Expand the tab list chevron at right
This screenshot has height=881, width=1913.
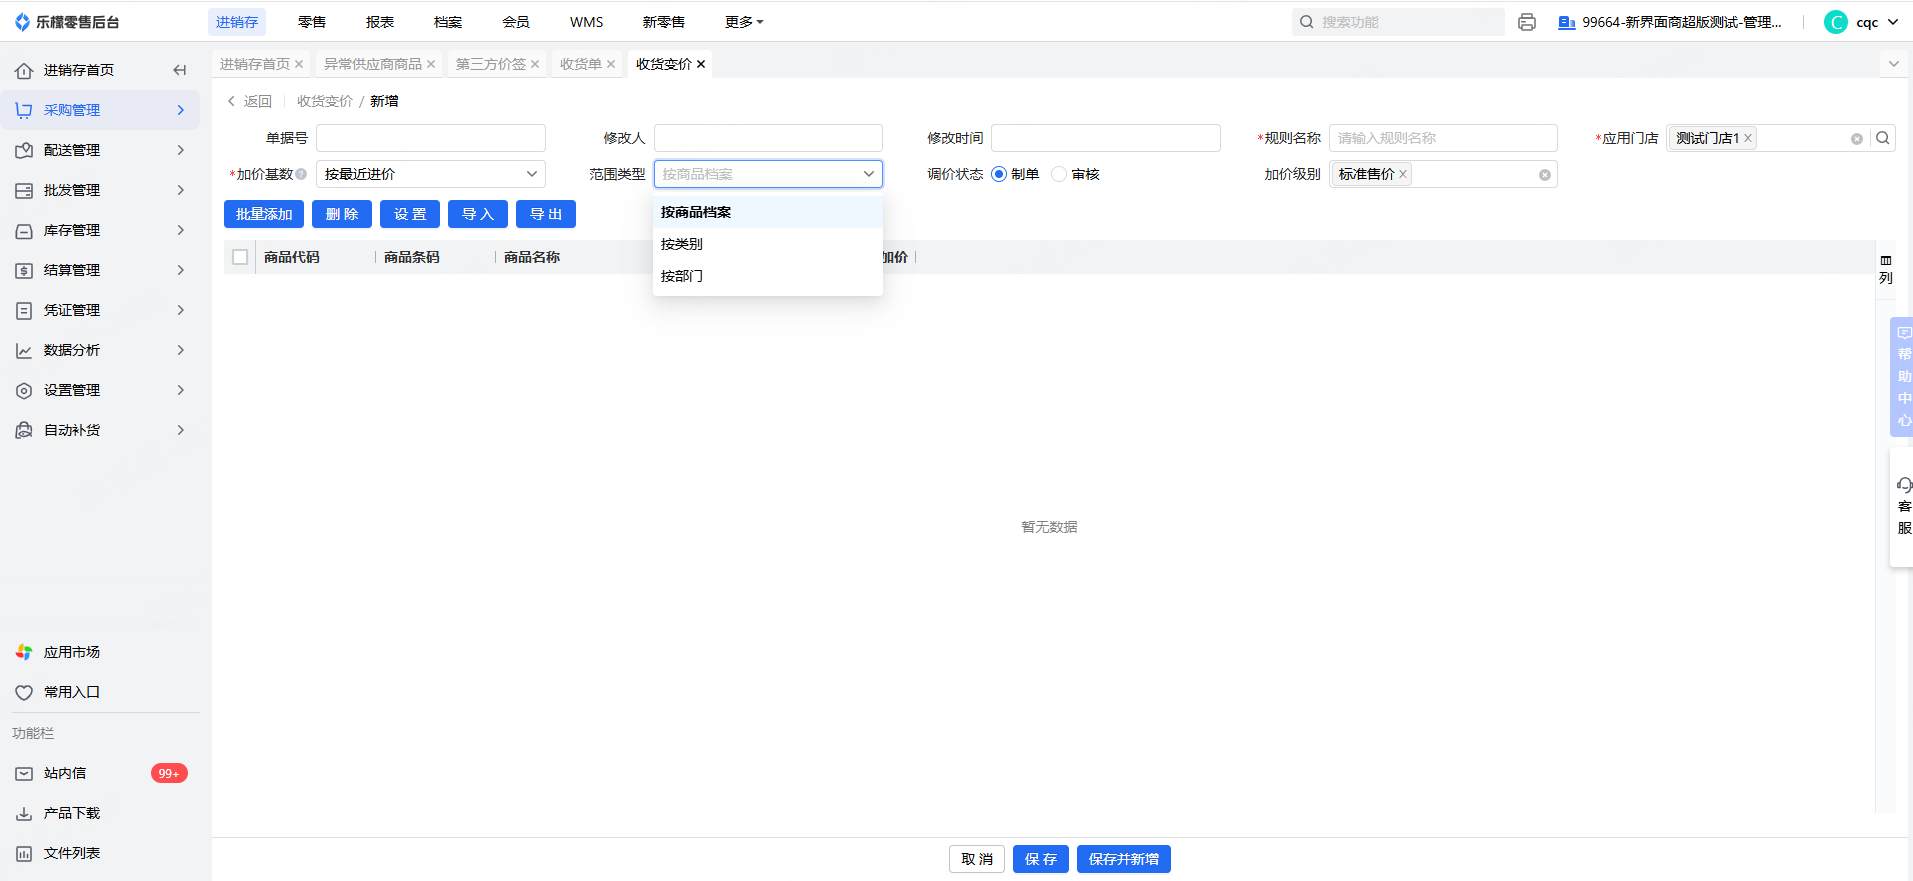(x=1893, y=64)
